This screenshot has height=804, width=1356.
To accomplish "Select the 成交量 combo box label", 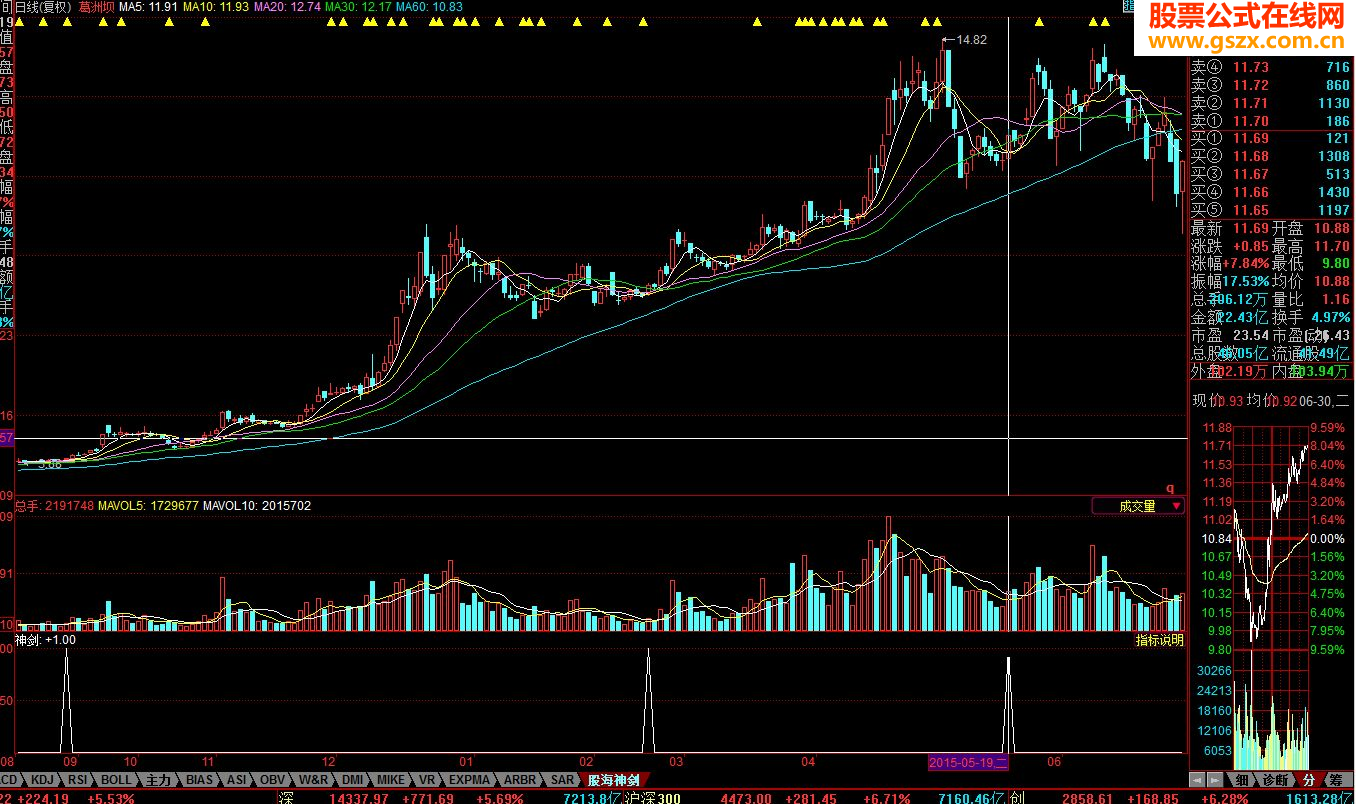I will (1137, 506).
